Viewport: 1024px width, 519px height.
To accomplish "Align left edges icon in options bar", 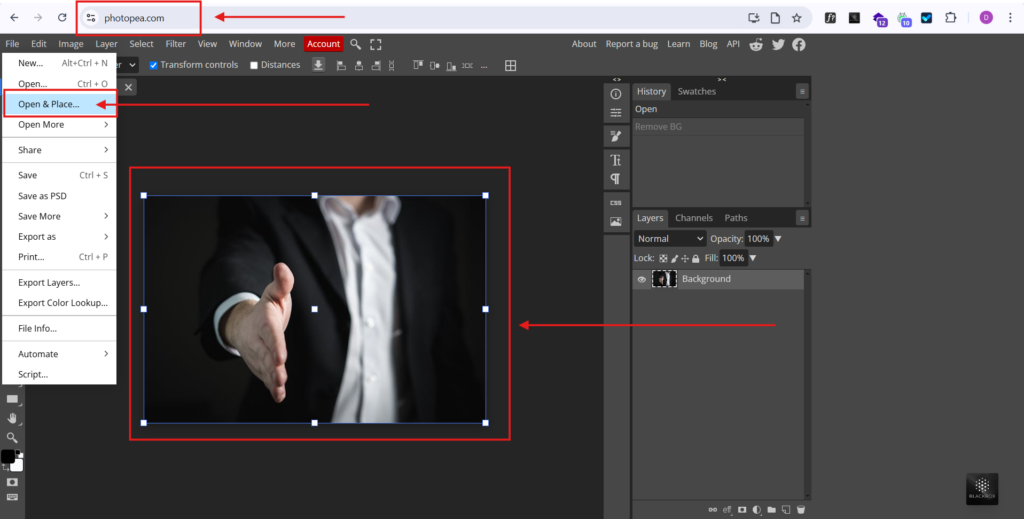I will click(x=341, y=65).
